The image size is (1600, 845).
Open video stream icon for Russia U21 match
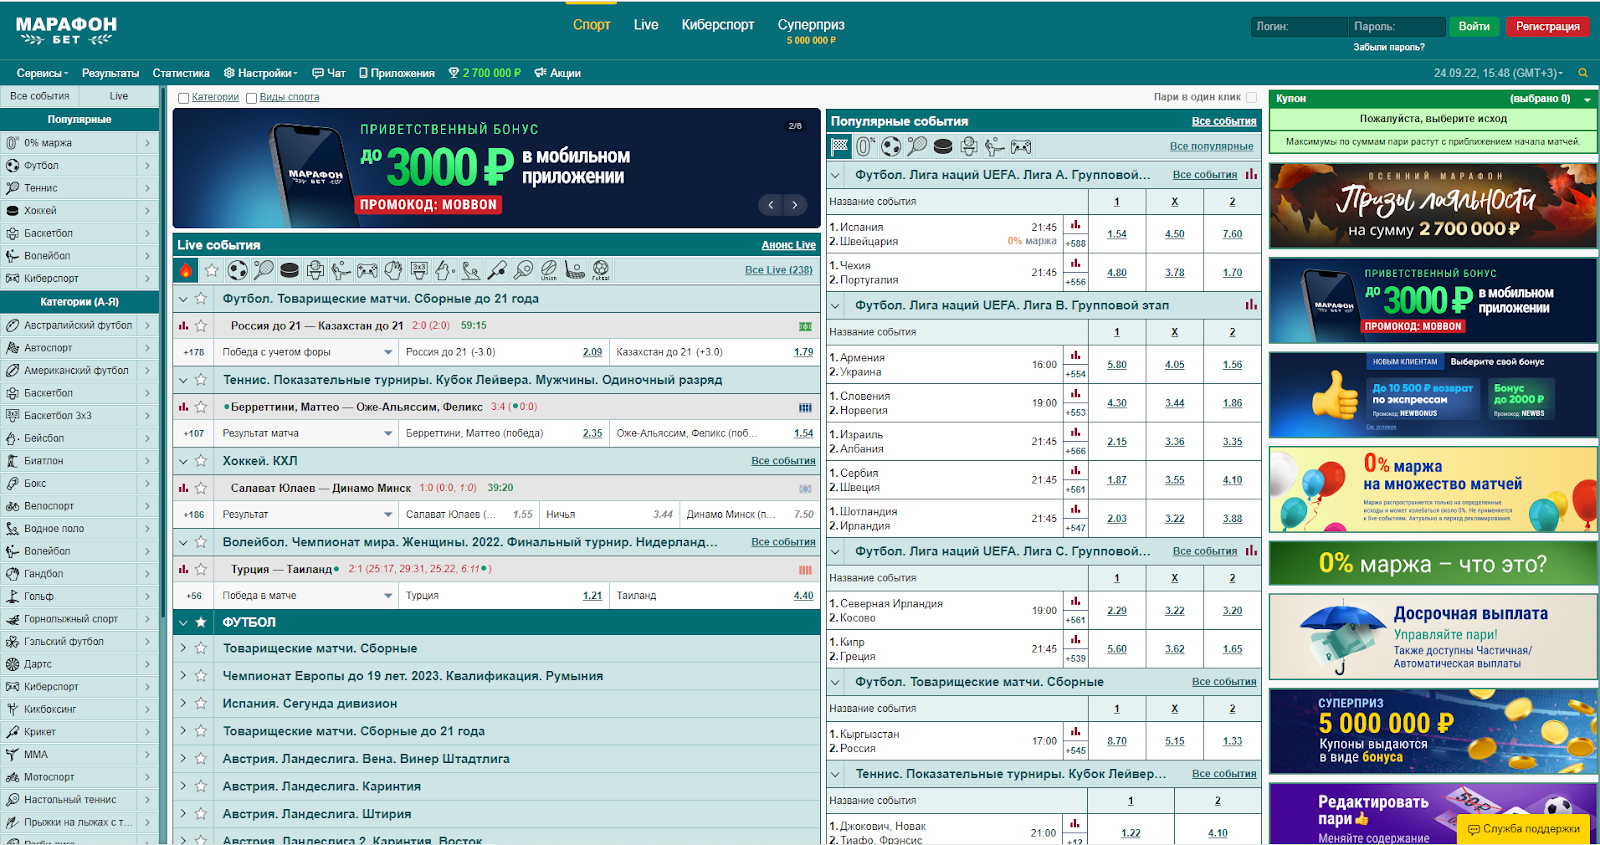[x=805, y=326]
